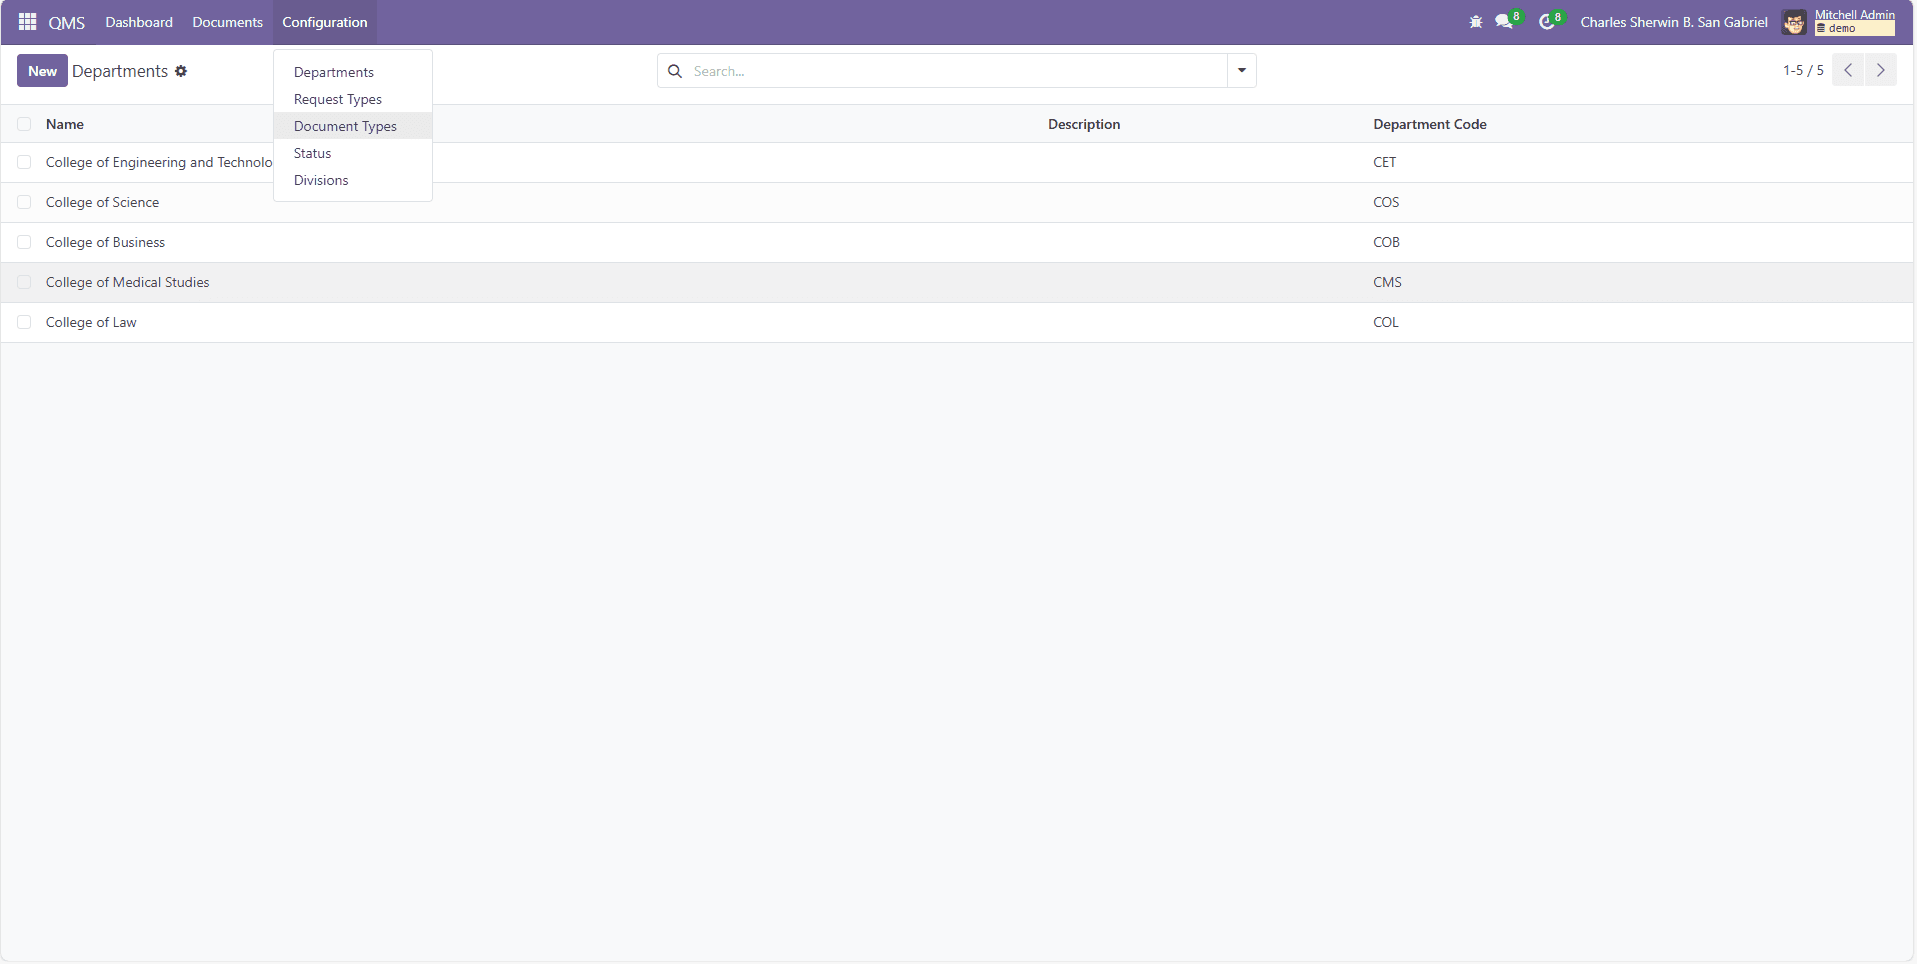Click the Departments breadcrumb title
The height and width of the screenshot is (964, 1917).
pos(120,71)
